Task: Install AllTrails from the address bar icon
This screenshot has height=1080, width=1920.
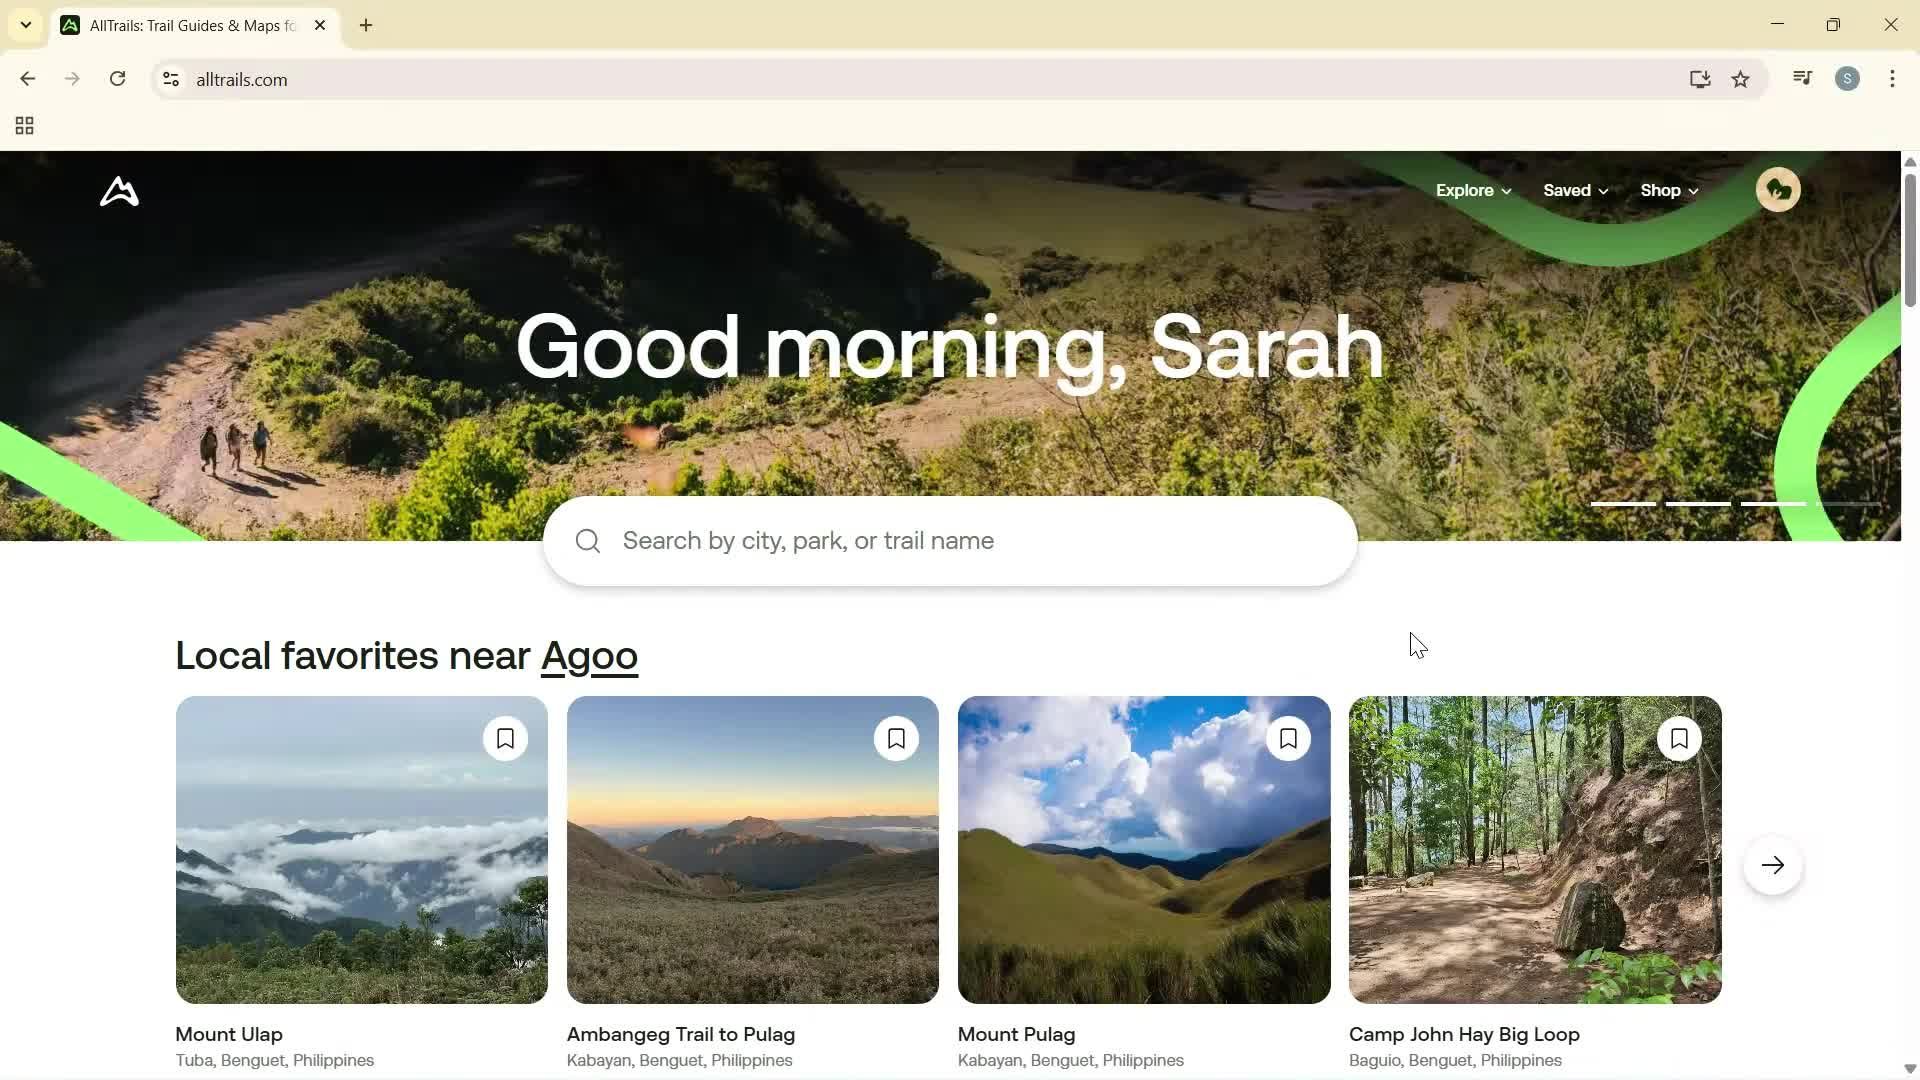Action: tap(1700, 79)
